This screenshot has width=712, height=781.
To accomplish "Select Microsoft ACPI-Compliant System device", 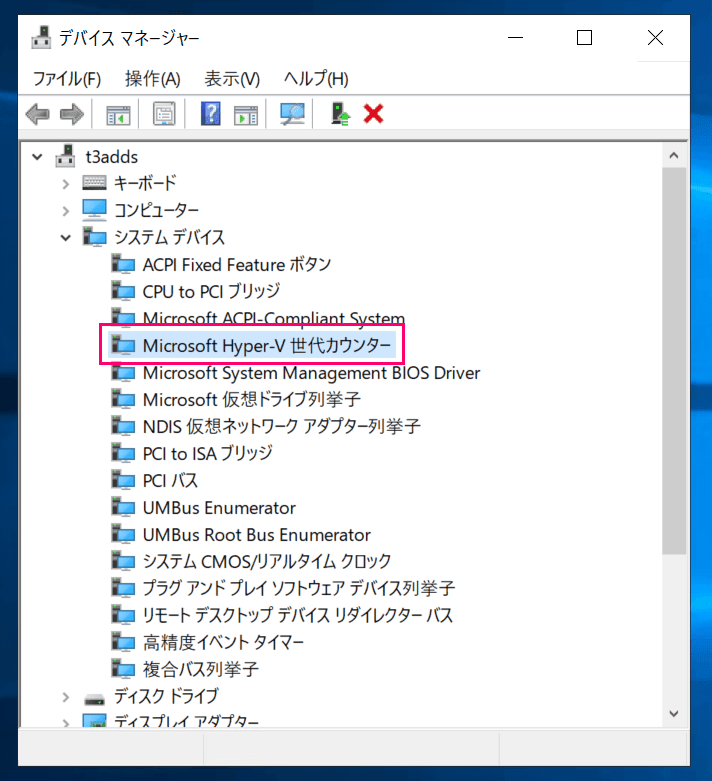I will pos(274,318).
